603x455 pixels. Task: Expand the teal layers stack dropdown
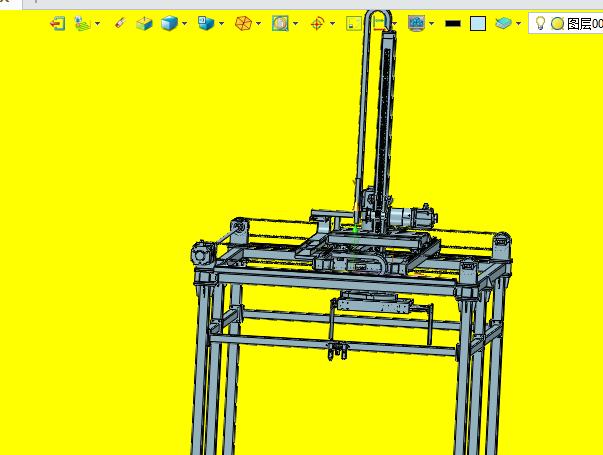point(518,24)
